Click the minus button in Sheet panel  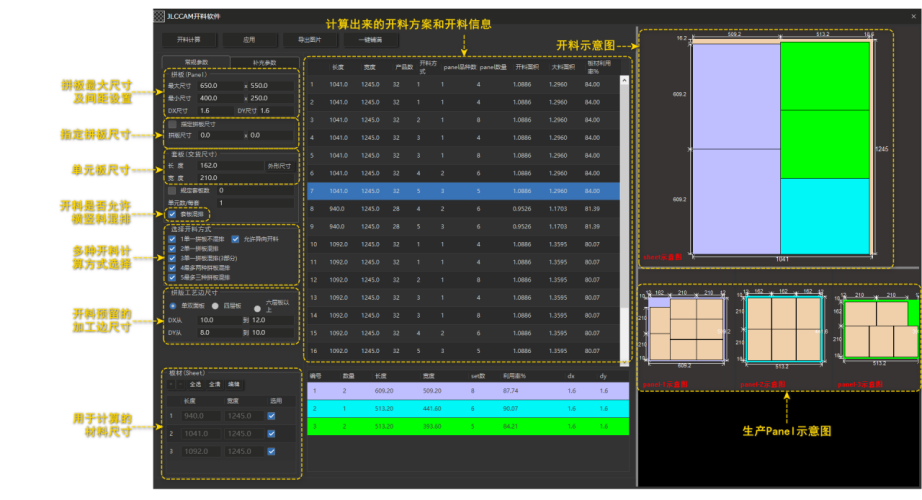tap(181, 385)
